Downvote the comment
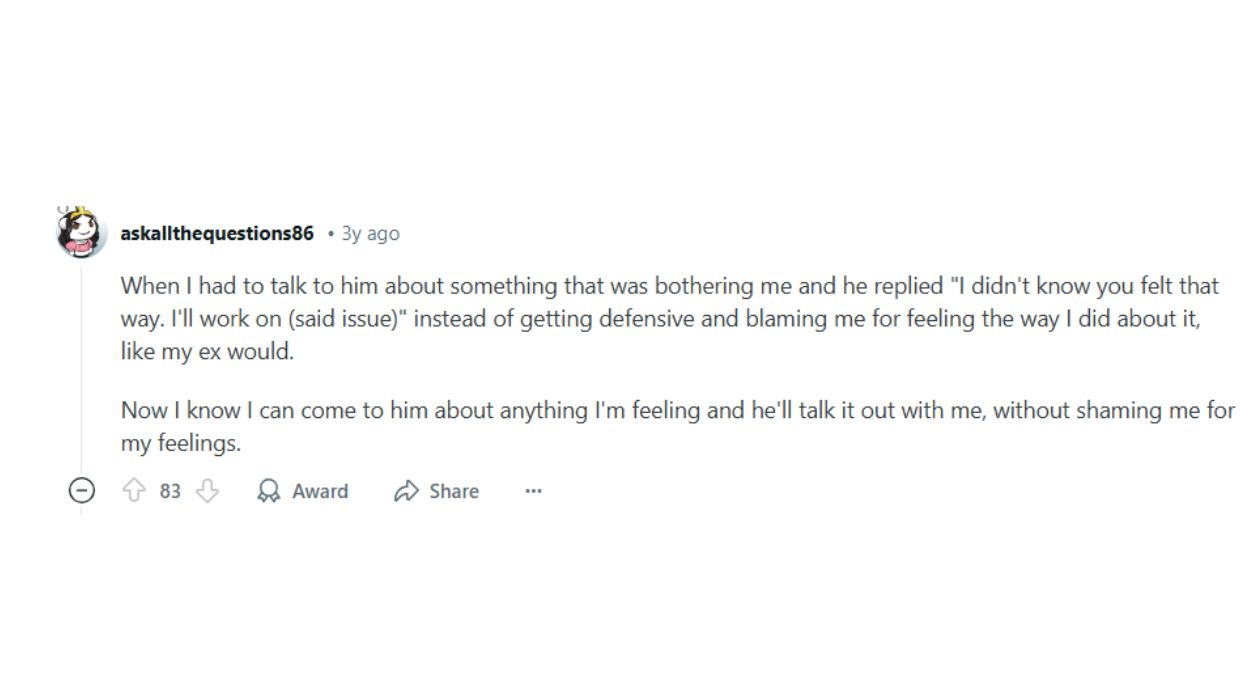Image resolution: width=1250 pixels, height=700 pixels. click(207, 491)
